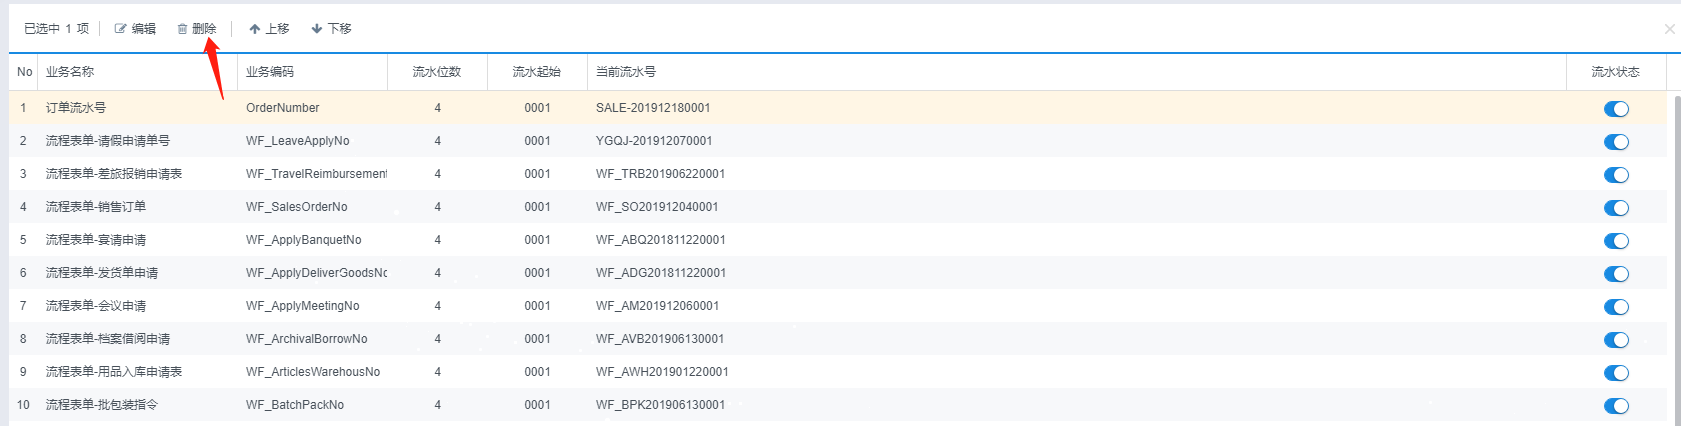Toggle status switch for 订单流水号 row
Screen dimensions: 1681x426
1616,109
